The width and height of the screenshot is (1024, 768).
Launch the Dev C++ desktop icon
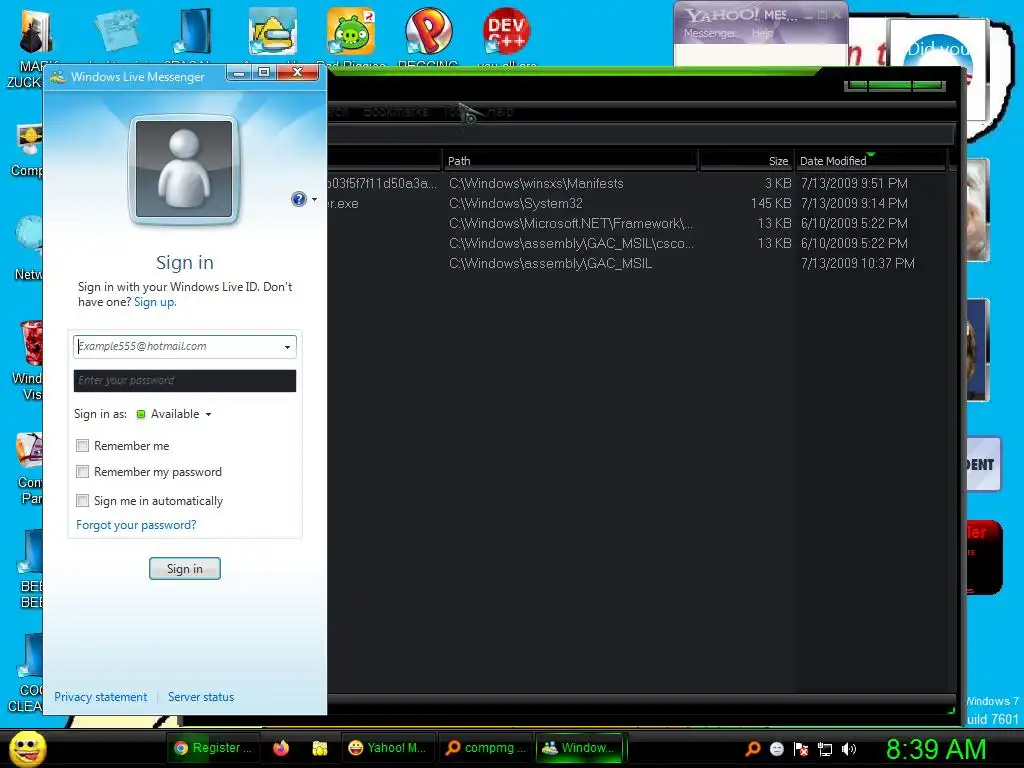pyautogui.click(x=506, y=31)
